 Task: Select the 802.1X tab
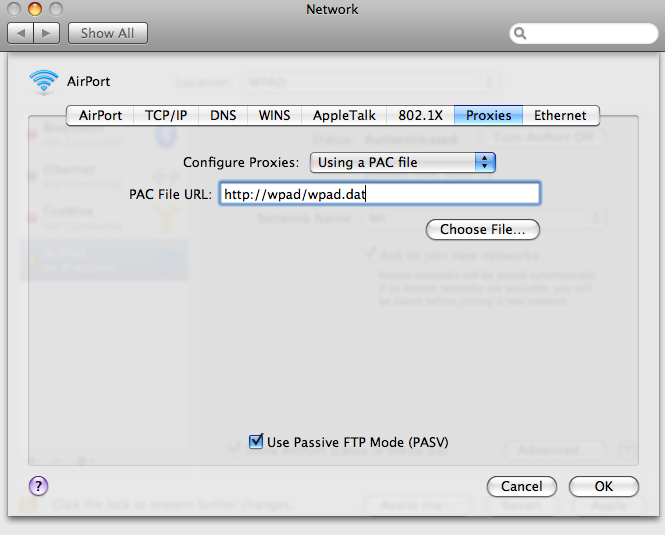(420, 115)
